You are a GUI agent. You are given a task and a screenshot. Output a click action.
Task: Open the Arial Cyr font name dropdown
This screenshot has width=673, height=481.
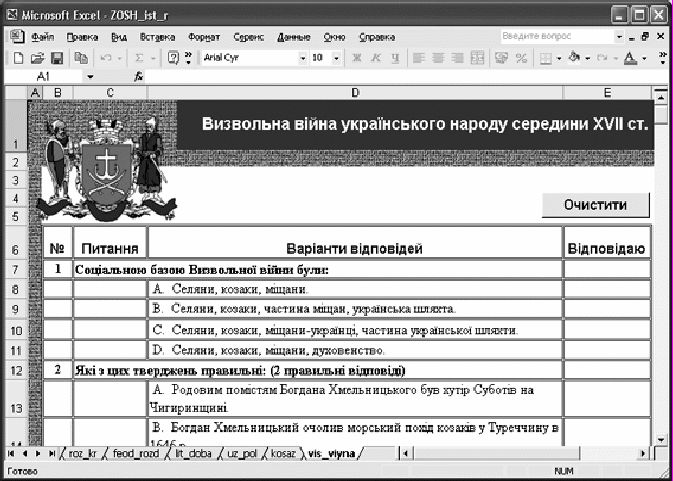303,58
